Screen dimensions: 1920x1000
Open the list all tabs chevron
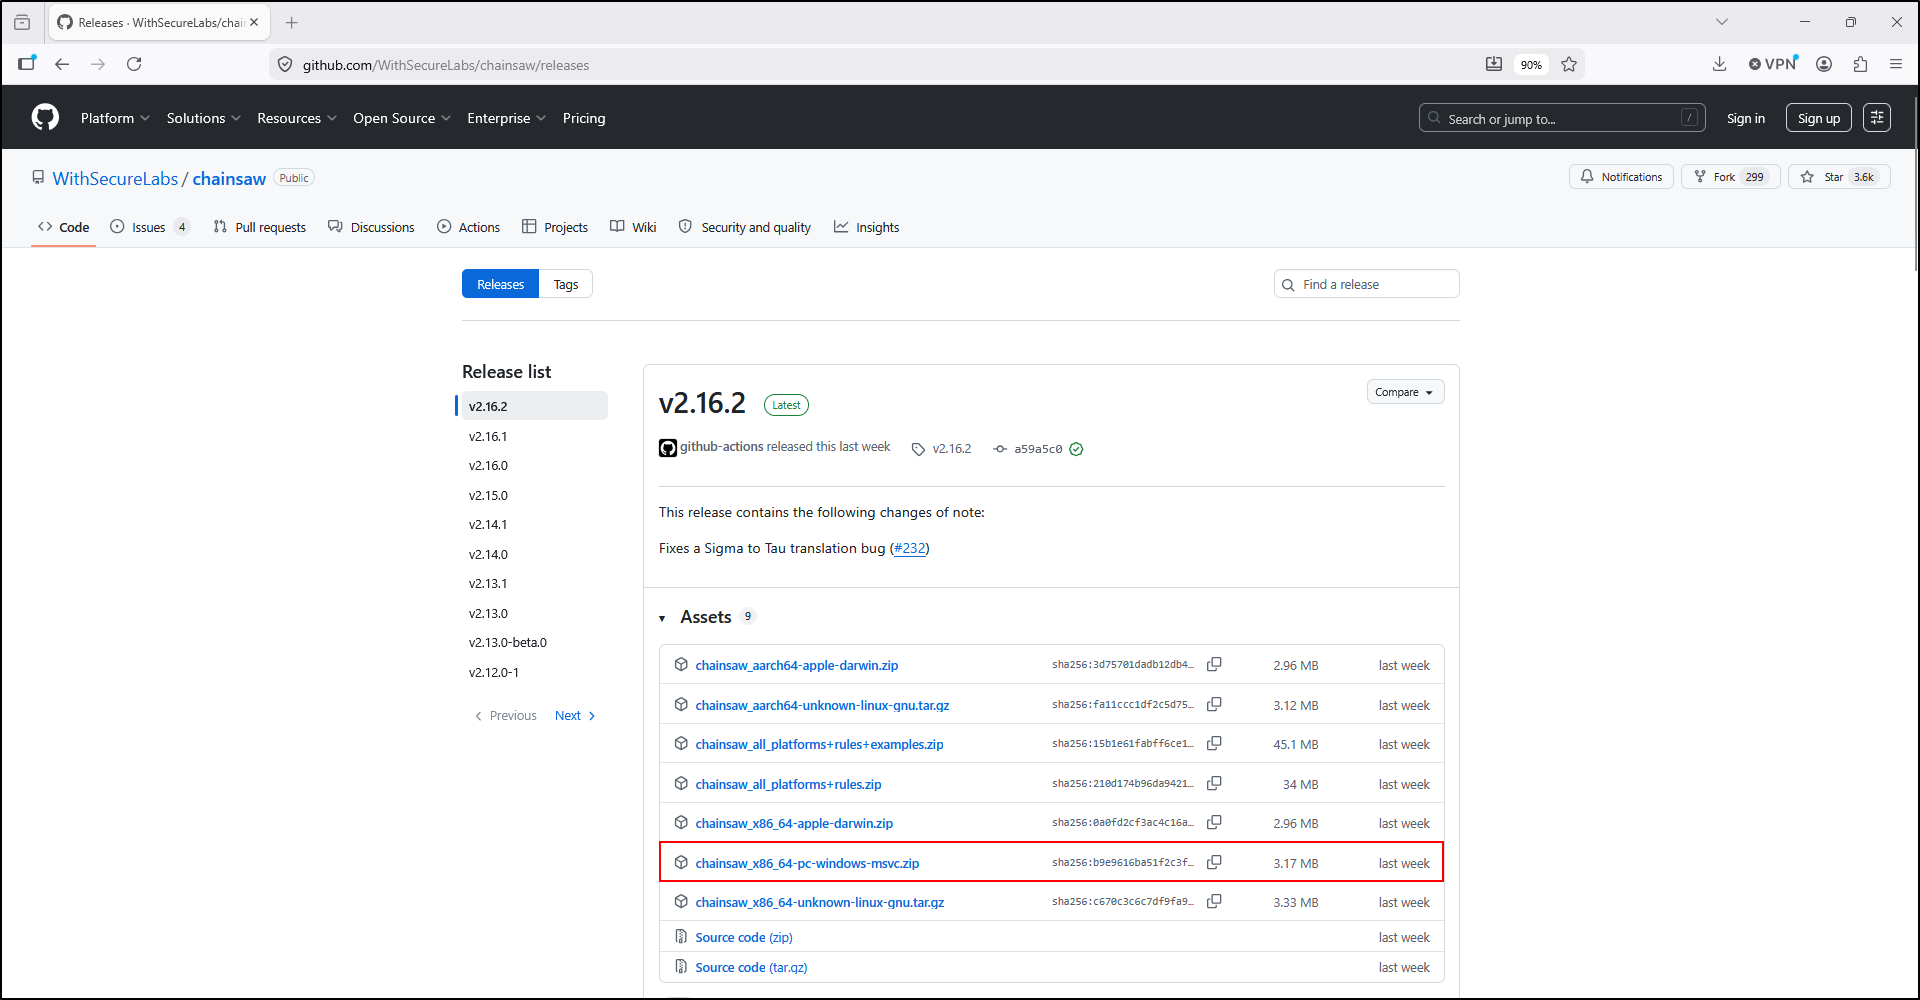[x=1722, y=22]
